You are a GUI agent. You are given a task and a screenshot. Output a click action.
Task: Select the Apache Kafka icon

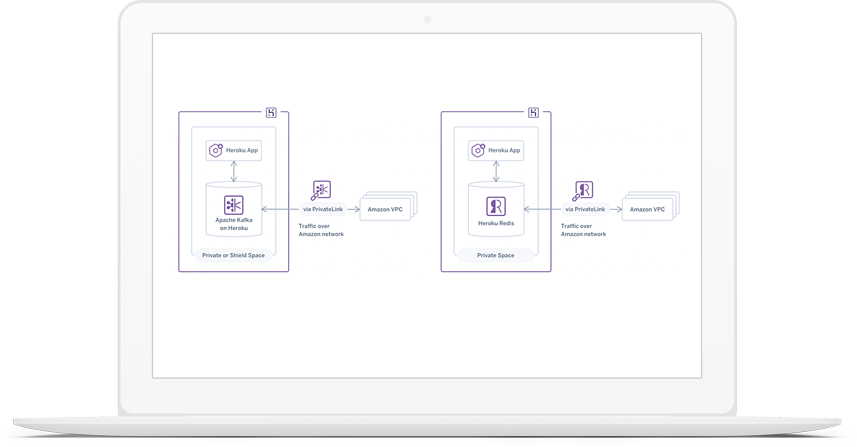click(234, 205)
